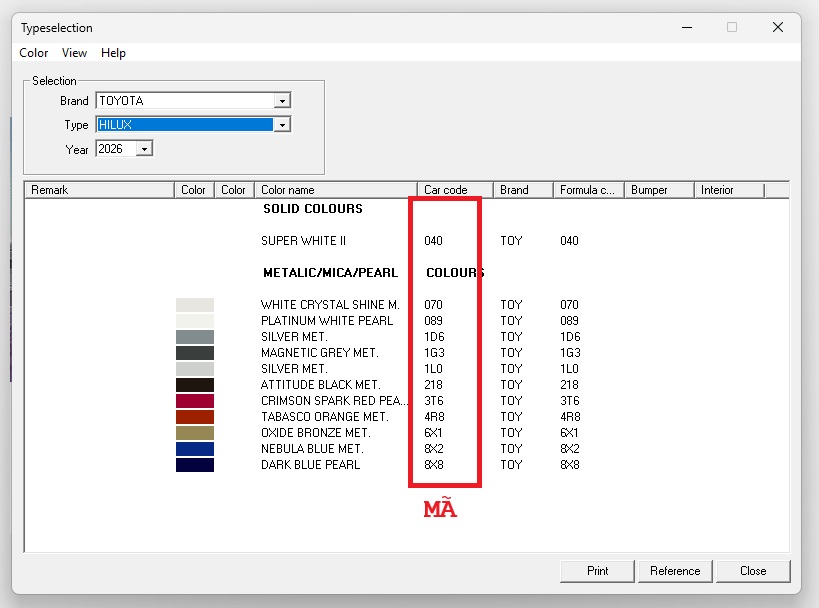Image resolution: width=819 pixels, height=608 pixels.
Task: Select OXIDE BRONZE MET. row text
Action: [316, 433]
